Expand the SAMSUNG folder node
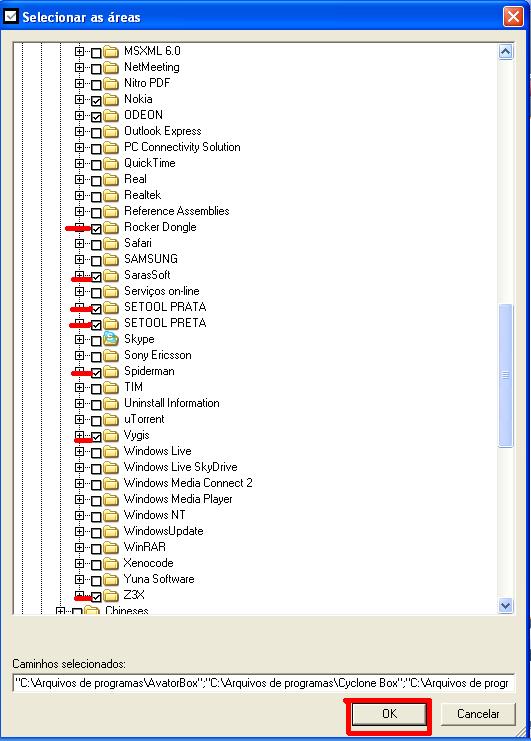The image size is (531, 741). tap(79, 259)
